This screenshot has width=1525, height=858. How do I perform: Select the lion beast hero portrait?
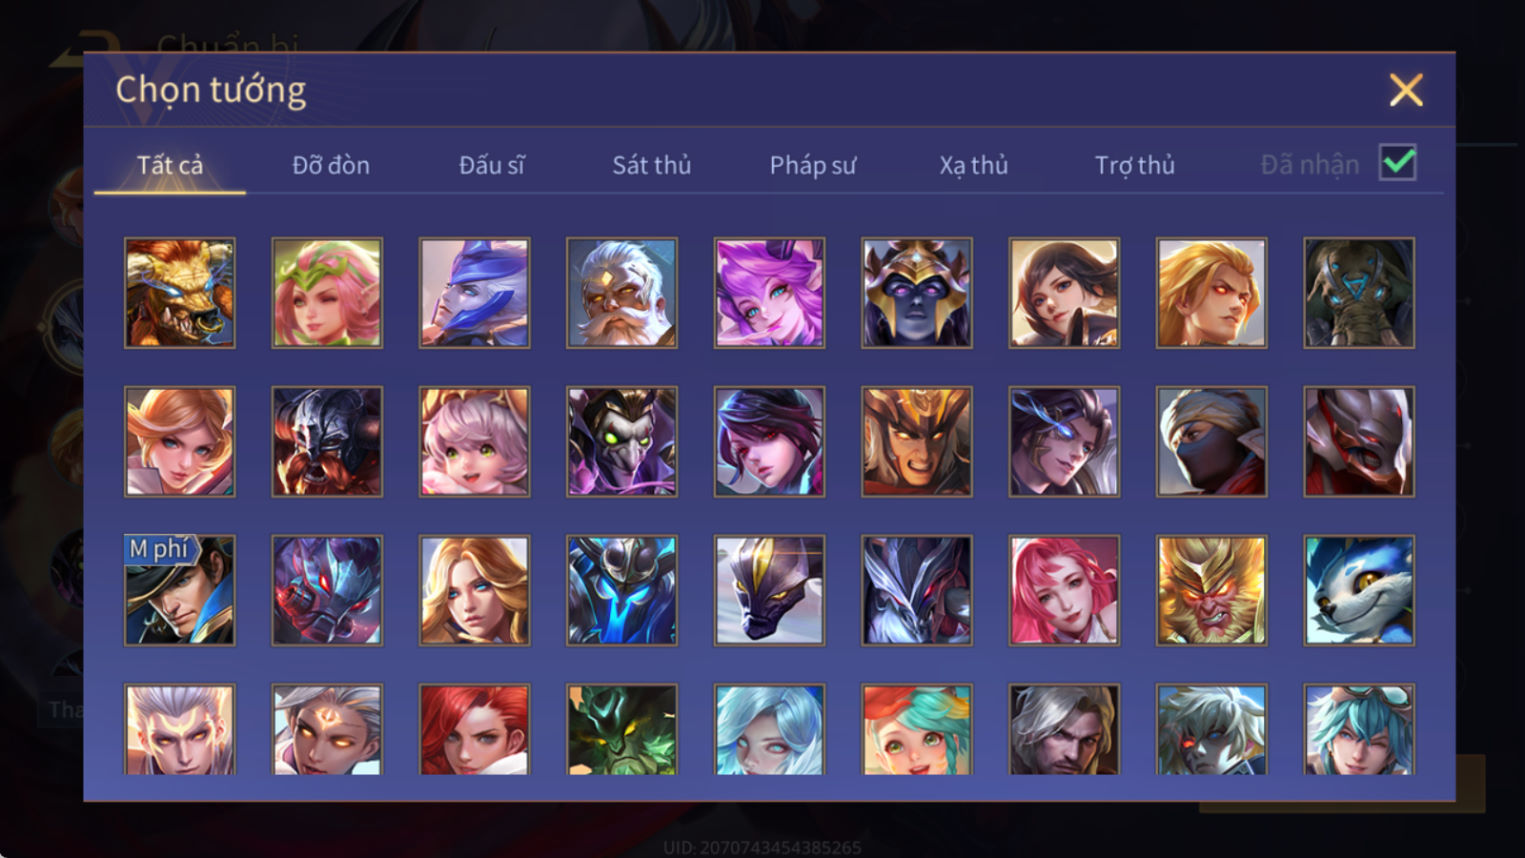pos(180,293)
